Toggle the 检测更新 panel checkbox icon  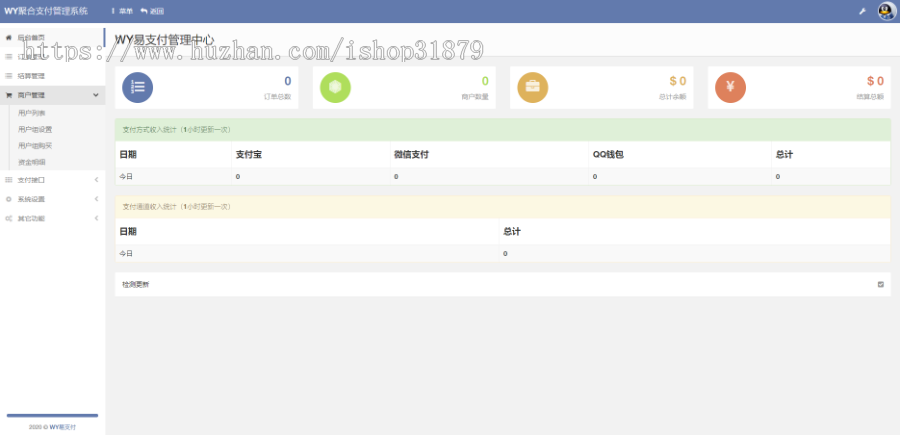pyautogui.click(x=880, y=284)
